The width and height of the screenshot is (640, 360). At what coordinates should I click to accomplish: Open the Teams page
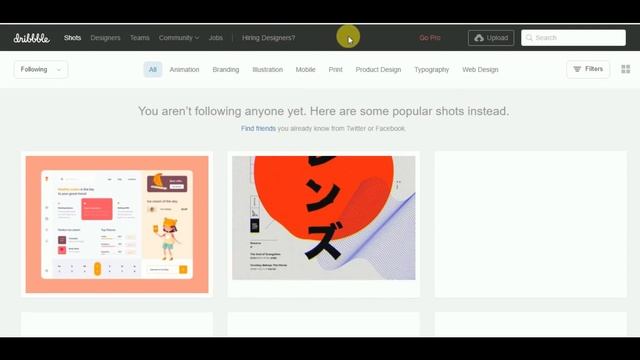(x=140, y=38)
